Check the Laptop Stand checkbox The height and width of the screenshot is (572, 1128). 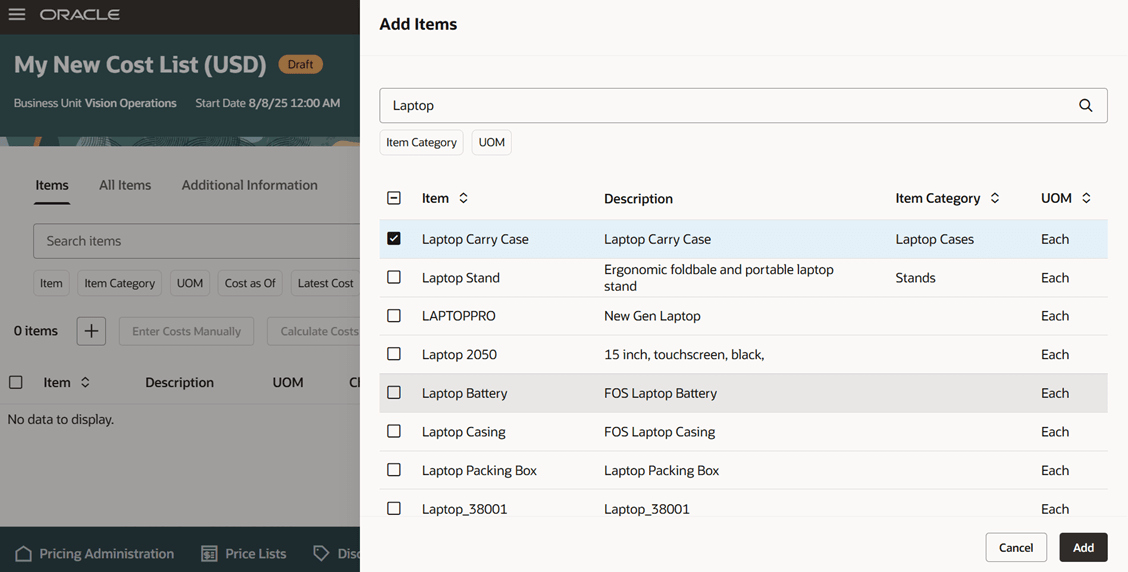pos(394,277)
